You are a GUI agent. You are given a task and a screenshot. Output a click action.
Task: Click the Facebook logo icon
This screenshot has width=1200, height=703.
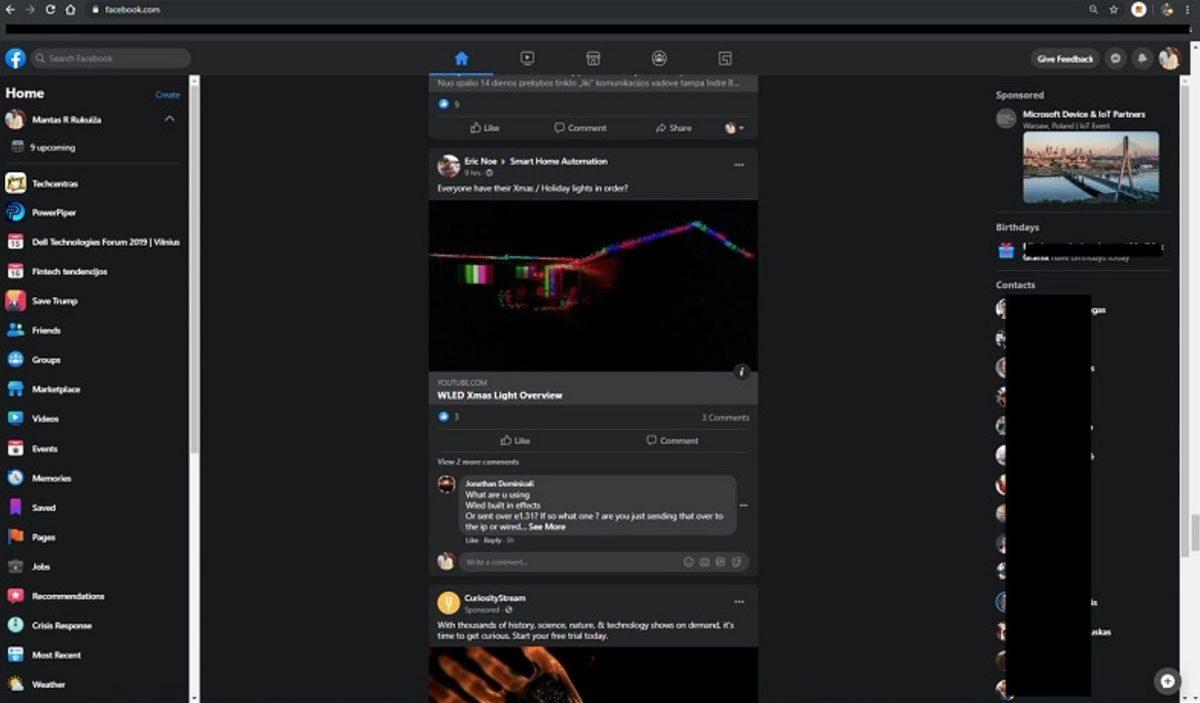[x=15, y=58]
